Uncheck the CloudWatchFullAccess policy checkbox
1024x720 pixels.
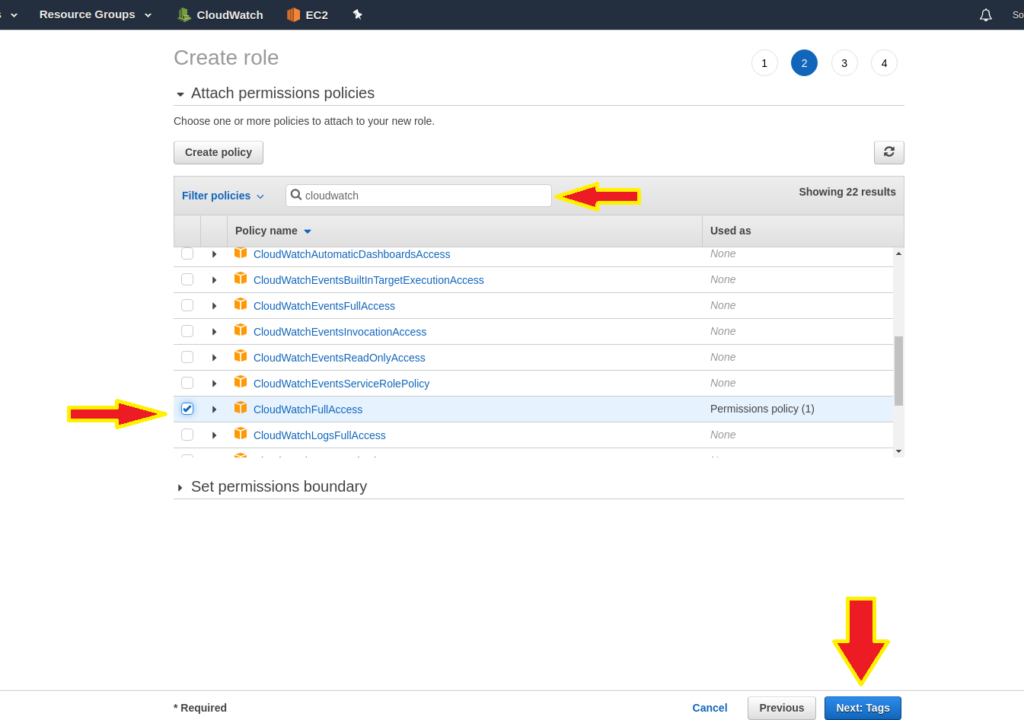click(187, 409)
